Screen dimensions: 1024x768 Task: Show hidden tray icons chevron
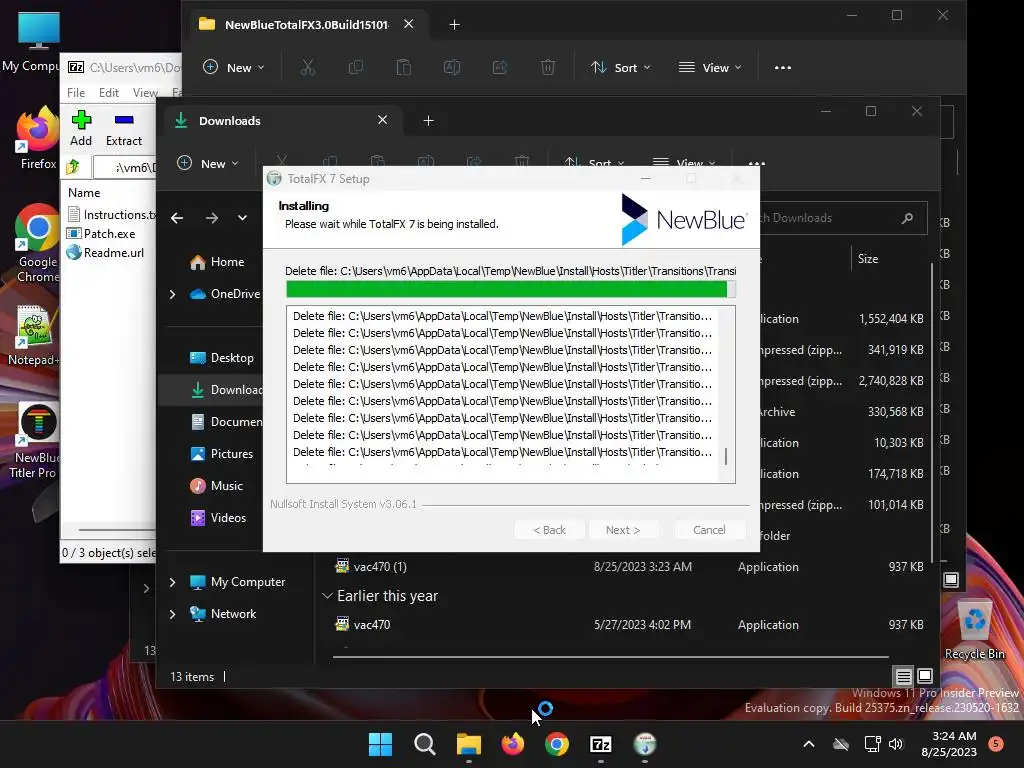tap(808, 744)
